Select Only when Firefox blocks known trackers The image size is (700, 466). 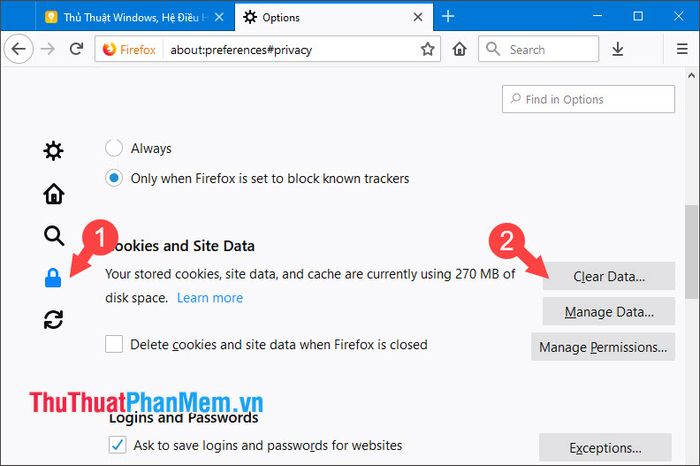pos(114,178)
